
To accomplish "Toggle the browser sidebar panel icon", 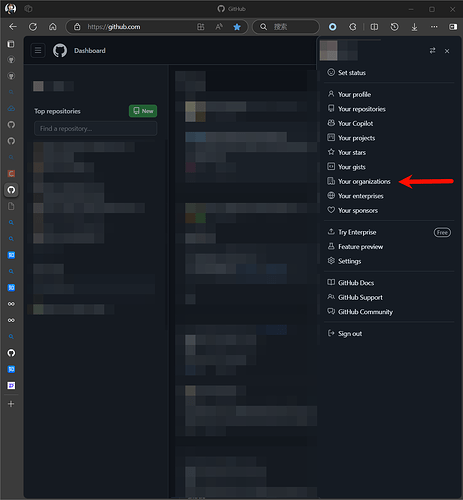I will tap(453, 27).
